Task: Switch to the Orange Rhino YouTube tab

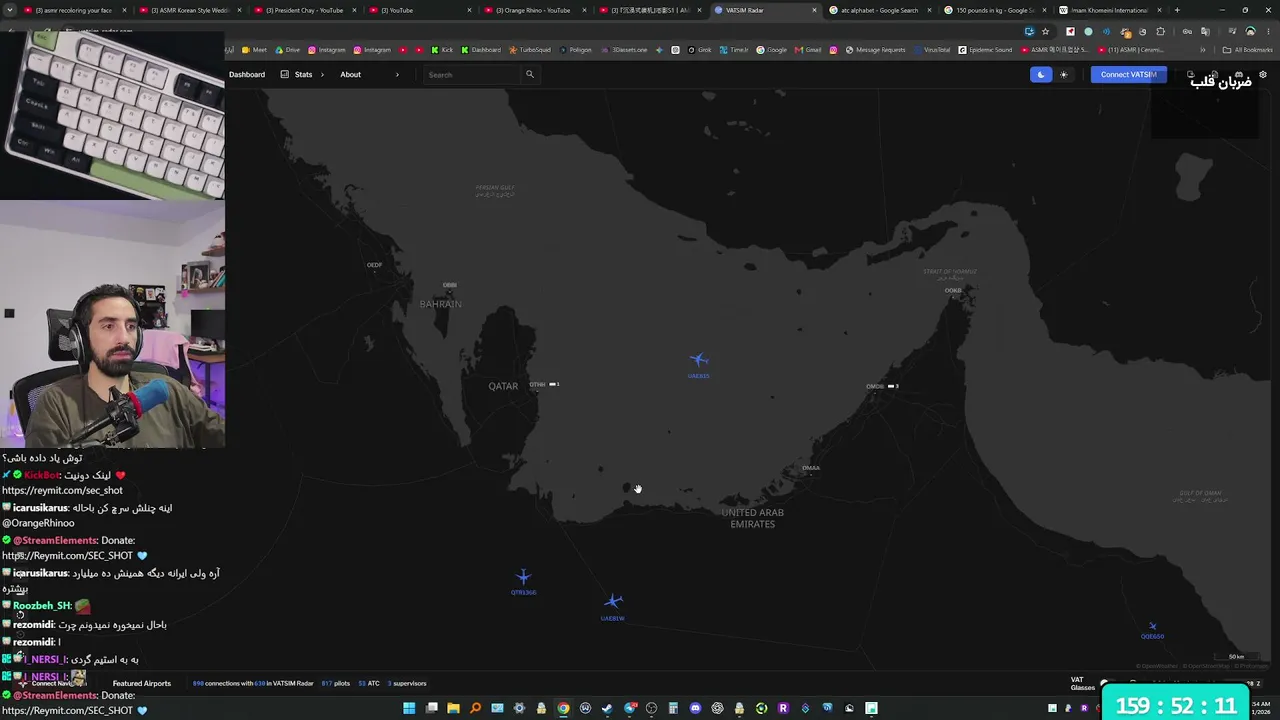Action: [x=538, y=10]
